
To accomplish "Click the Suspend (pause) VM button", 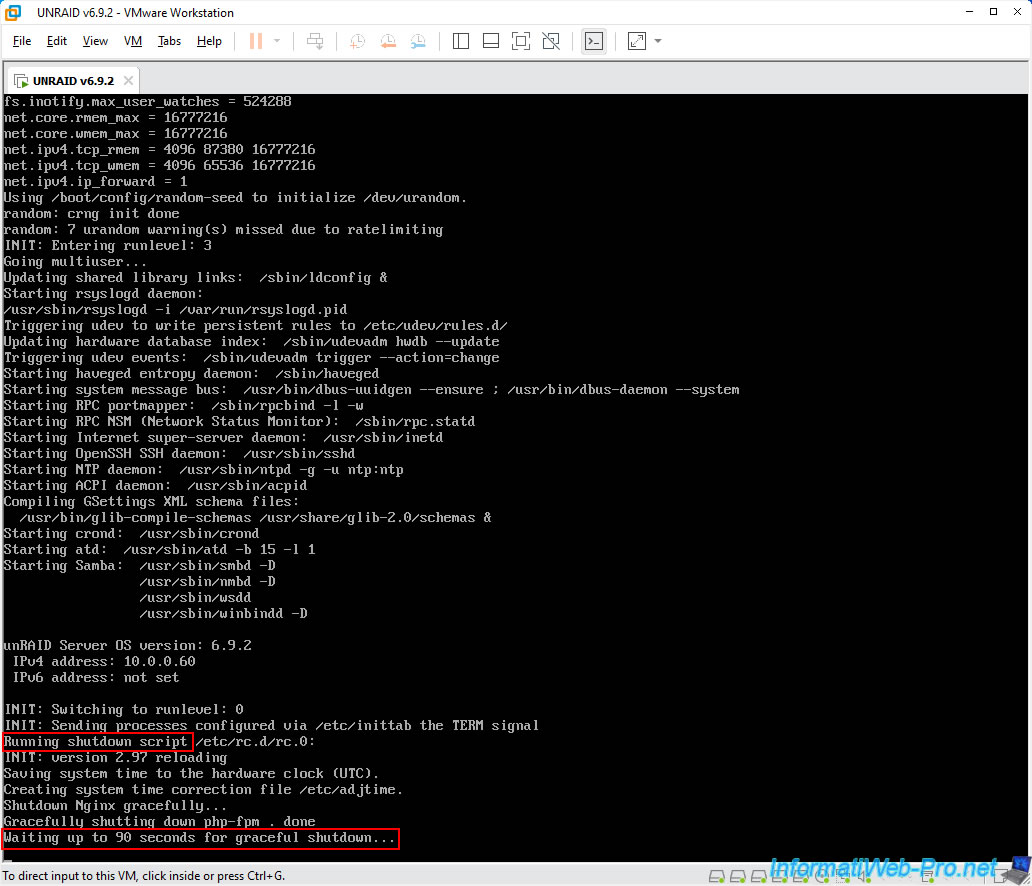I will pyautogui.click(x=255, y=41).
